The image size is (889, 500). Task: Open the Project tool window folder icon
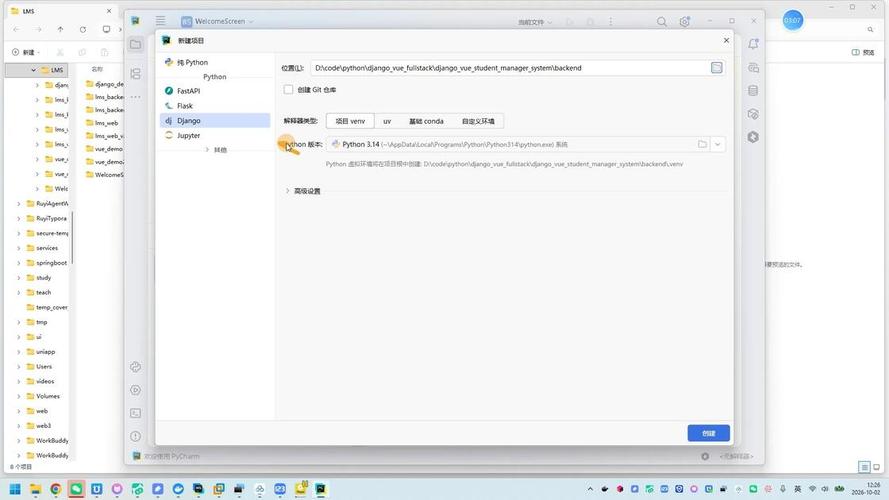click(136, 44)
